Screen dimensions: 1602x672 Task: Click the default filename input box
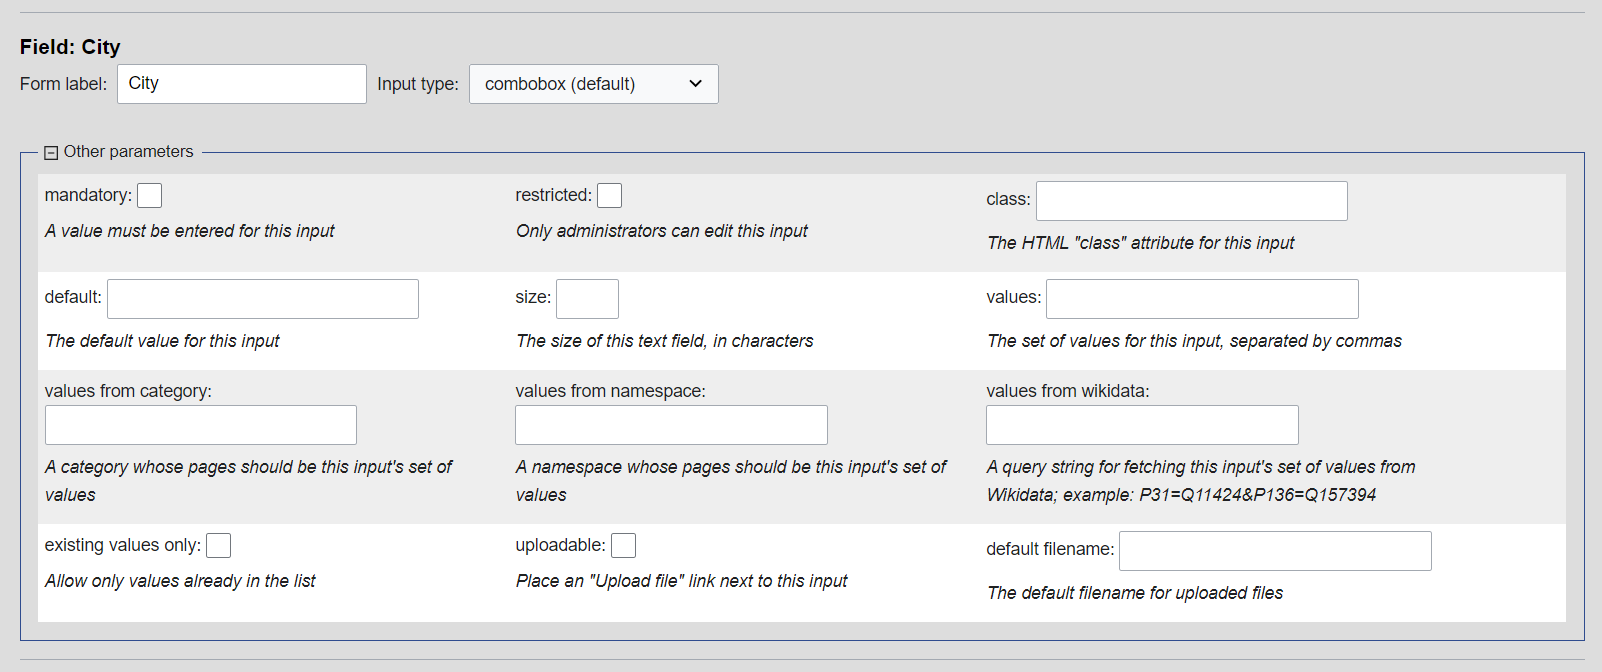point(1274,551)
